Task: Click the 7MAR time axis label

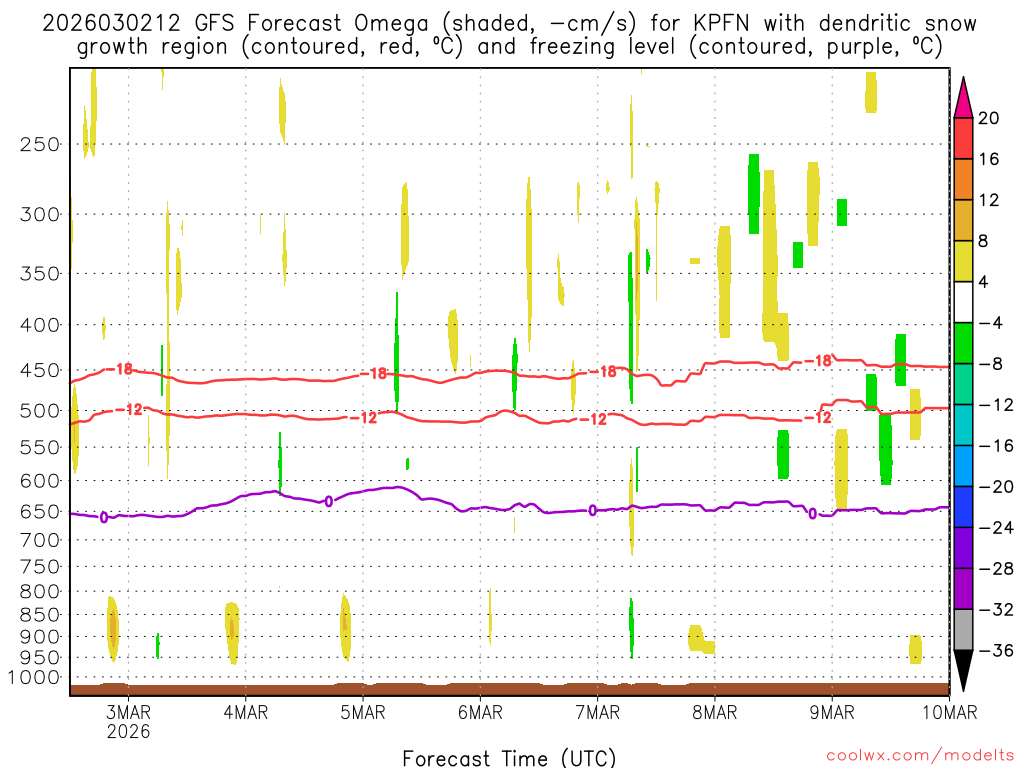Action: [598, 712]
